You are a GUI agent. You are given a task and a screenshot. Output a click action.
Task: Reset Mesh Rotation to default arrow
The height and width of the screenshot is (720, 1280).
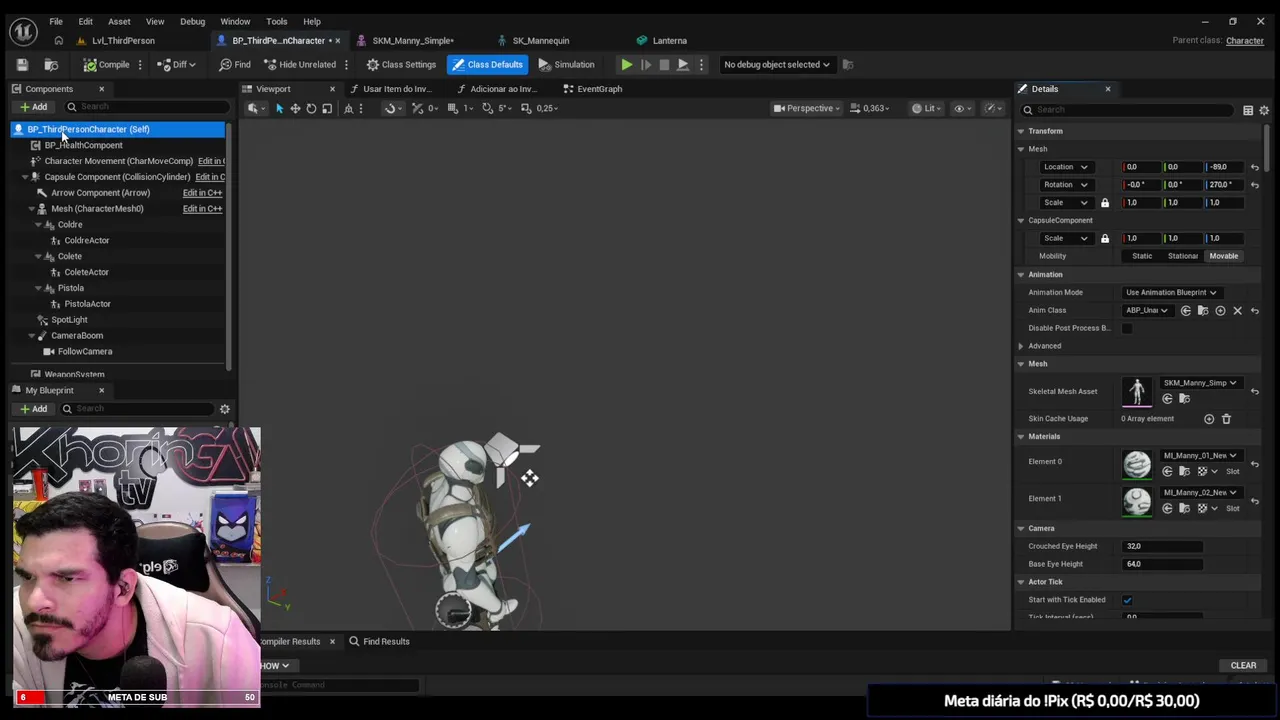[x=1255, y=185]
